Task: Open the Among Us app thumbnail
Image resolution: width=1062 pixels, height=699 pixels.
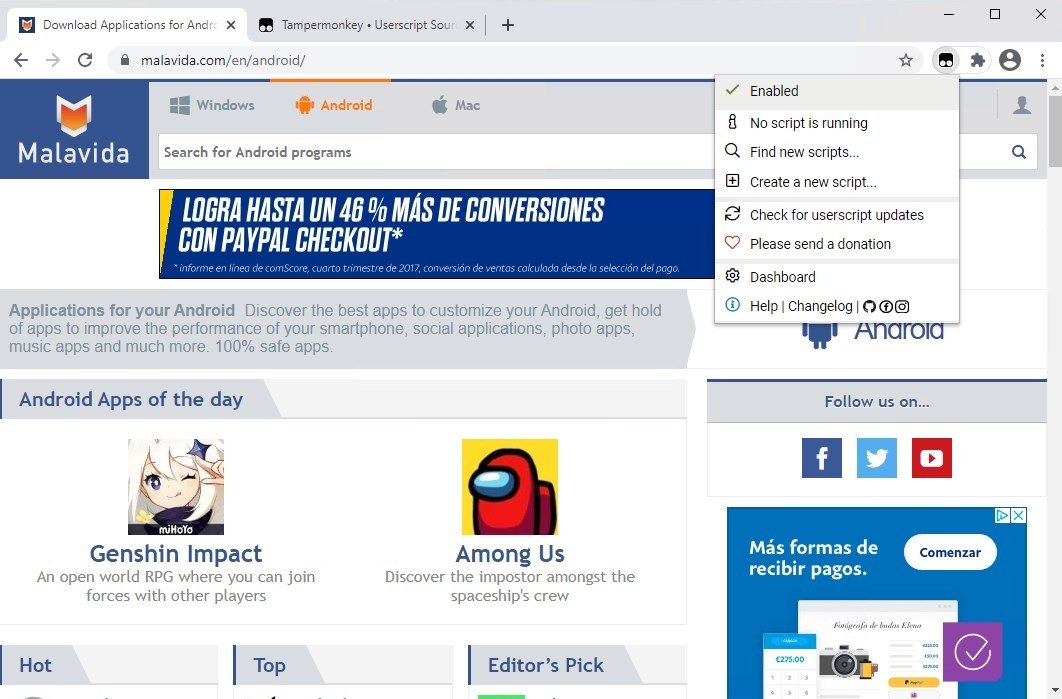Action: coord(510,486)
